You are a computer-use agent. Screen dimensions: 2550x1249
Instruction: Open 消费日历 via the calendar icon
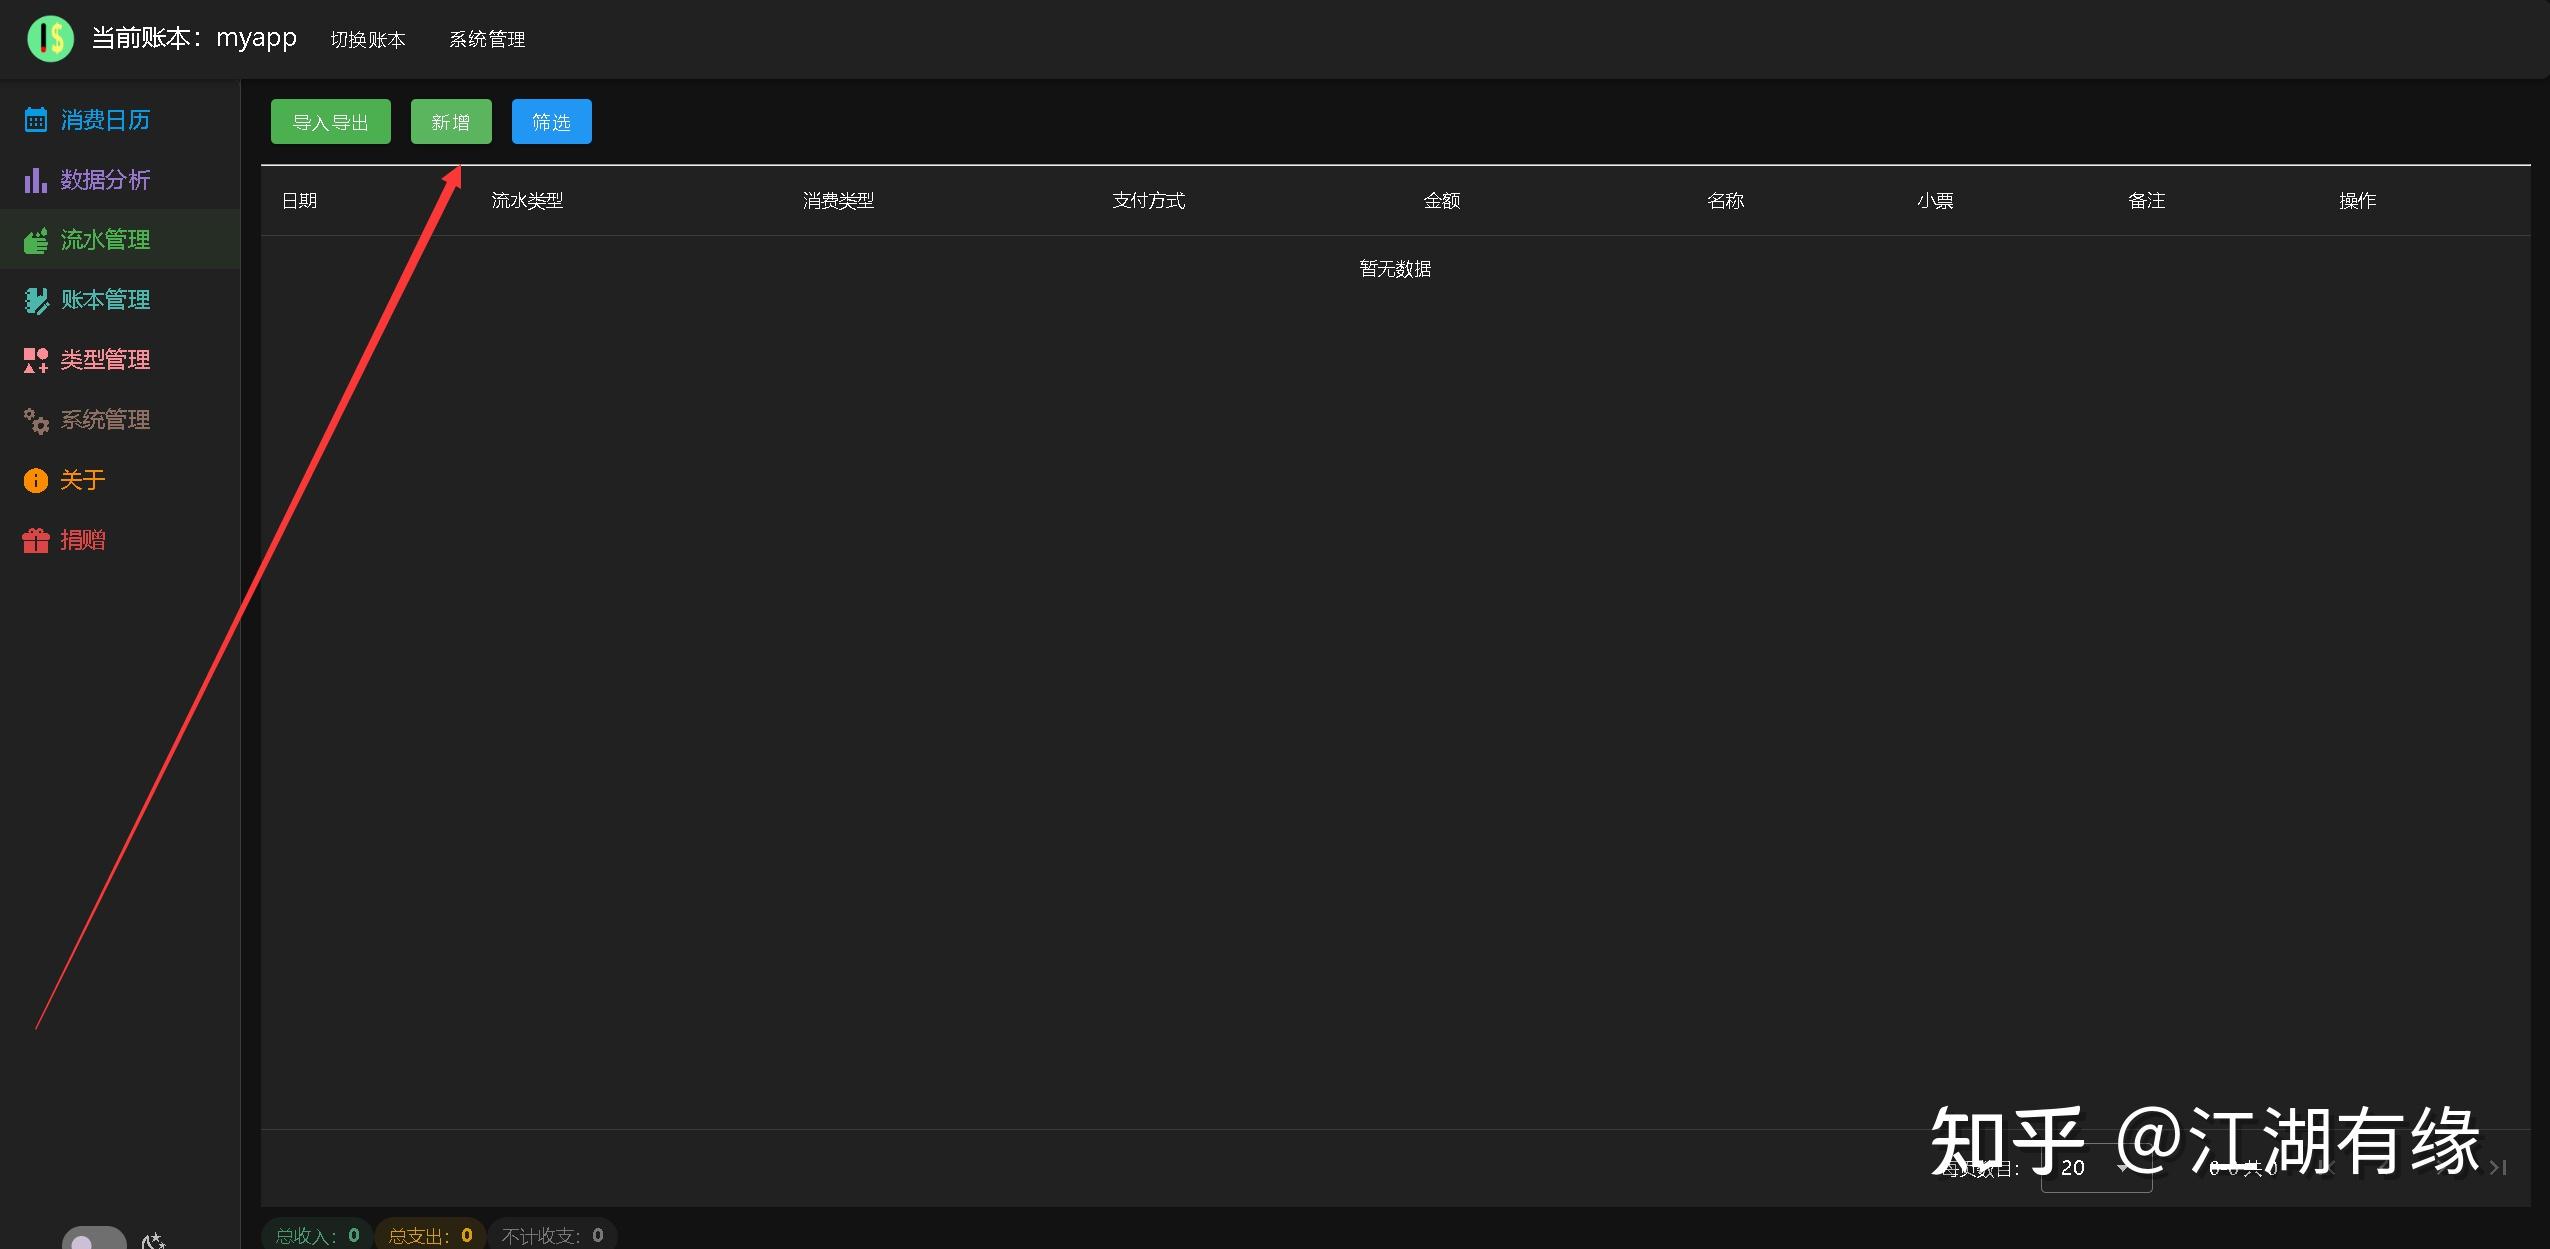[35, 119]
